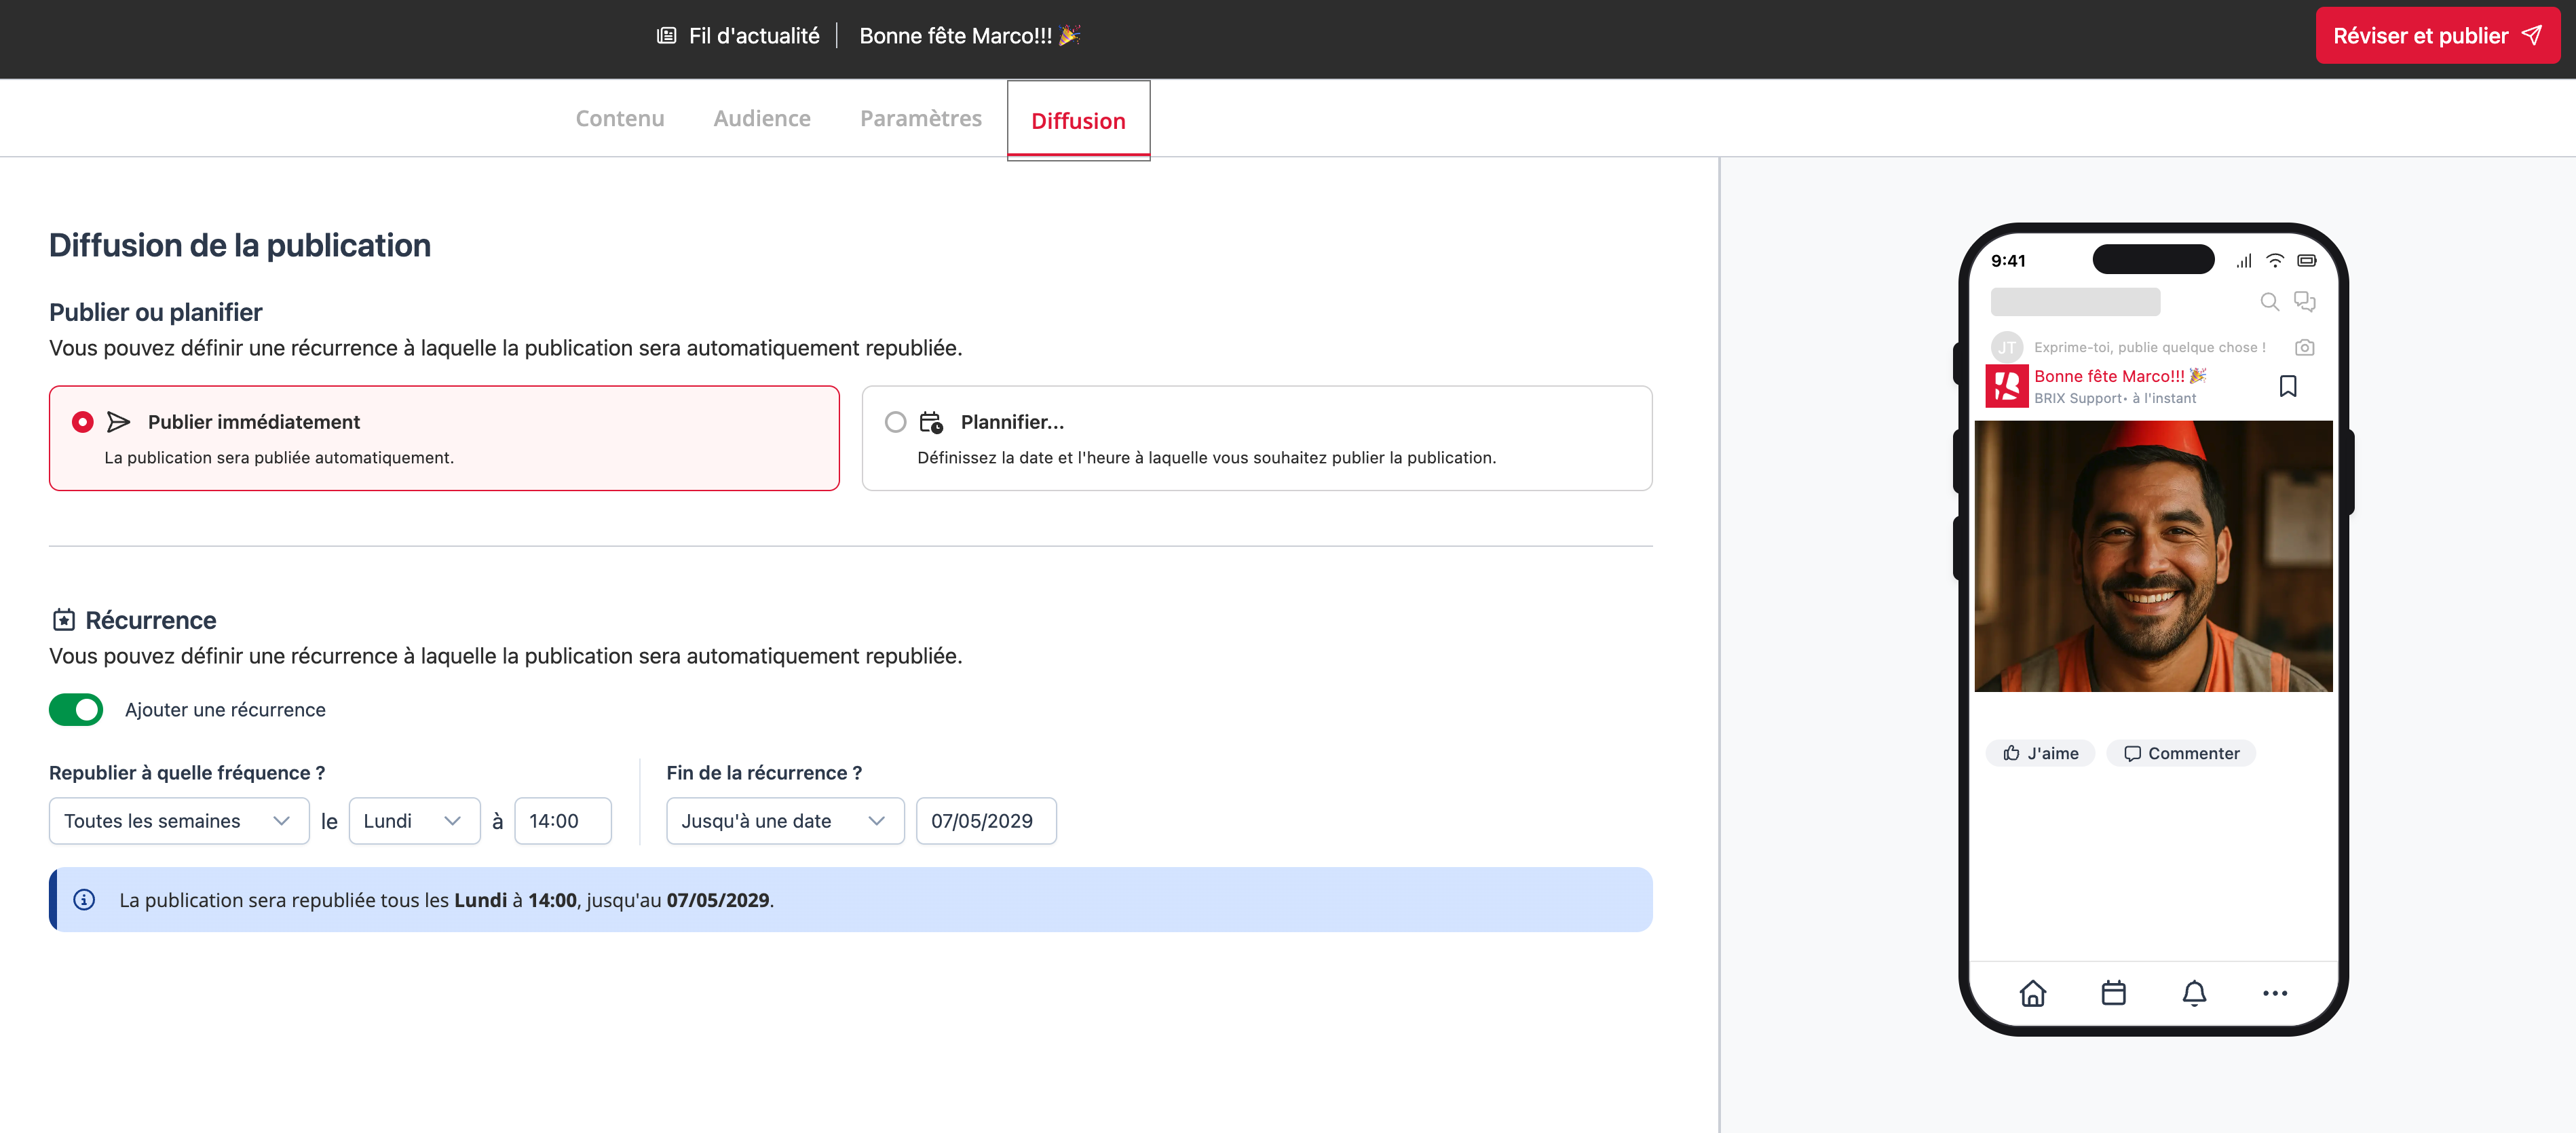The image size is (2576, 1133).
Task: Select the Diffusion tab
Action: (x=1078, y=120)
